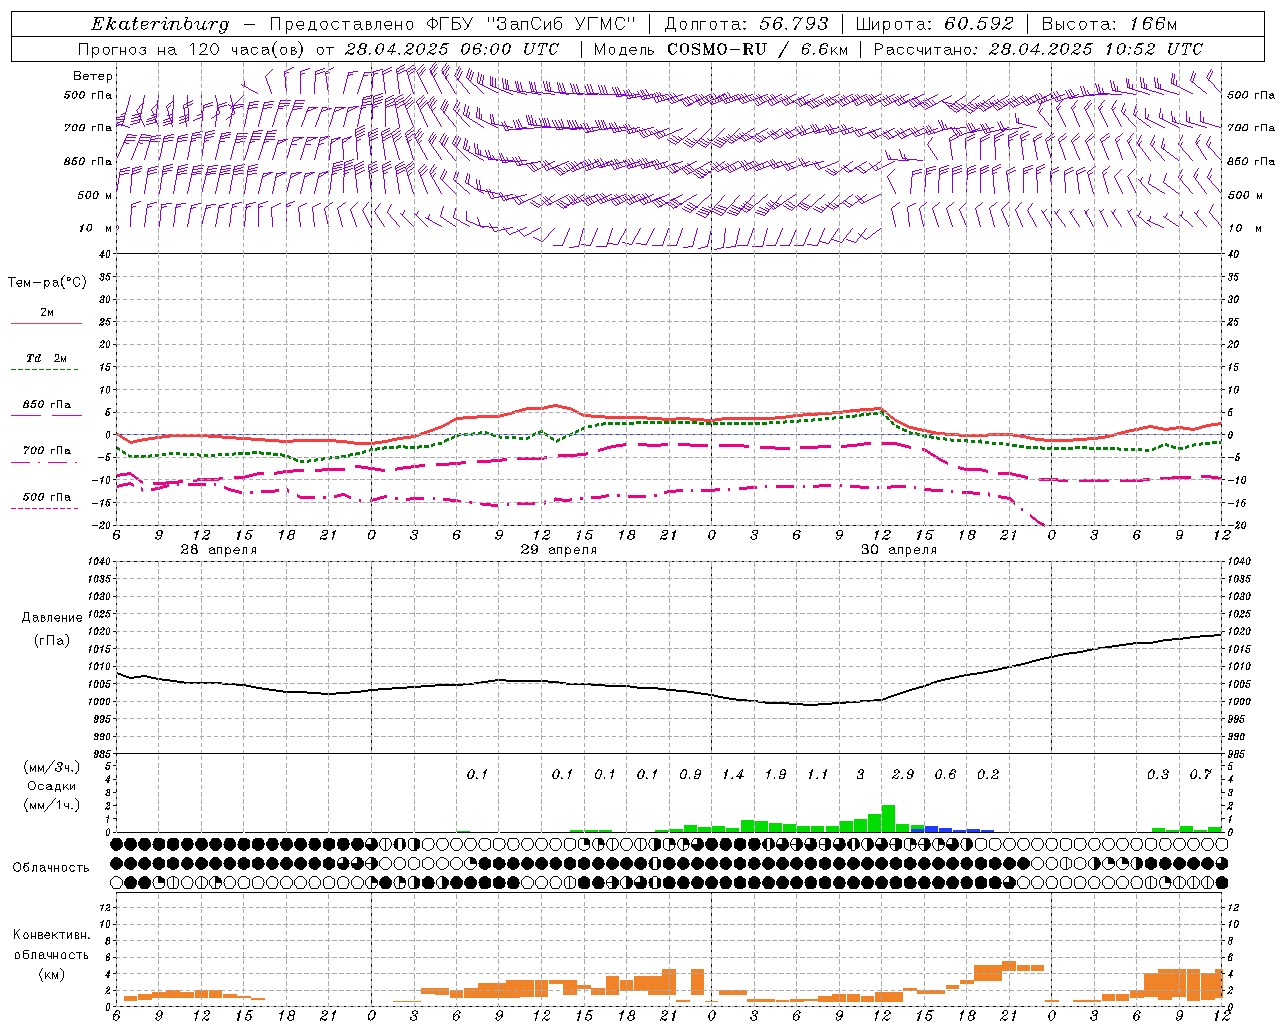Click the Долгота: 56.793 value
The width and height of the screenshot is (1280, 1024).
point(745,24)
